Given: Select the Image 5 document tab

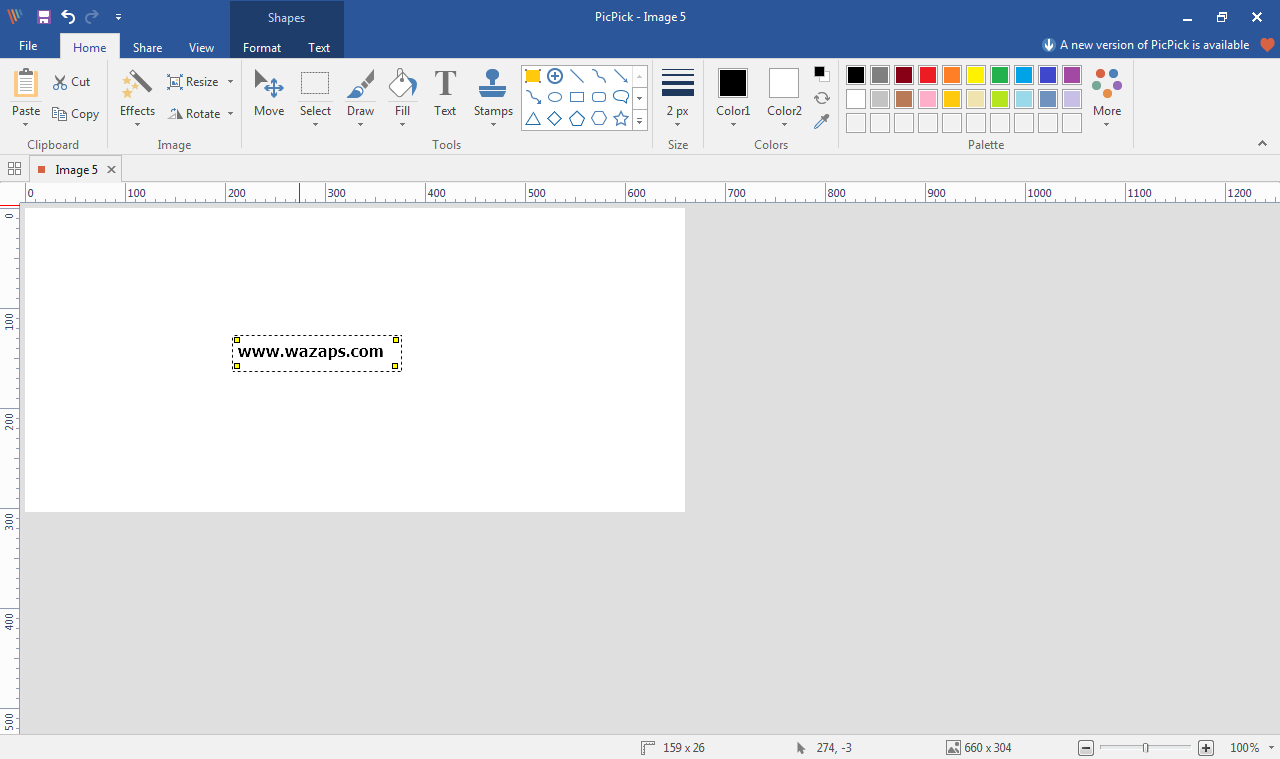Looking at the screenshot, I should click(76, 170).
